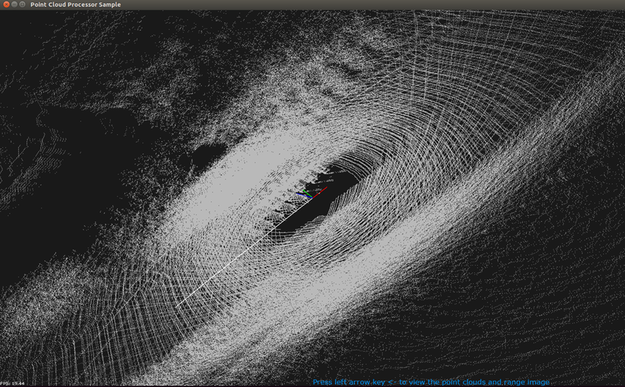Image resolution: width=625 pixels, height=387 pixels.
Task: Maximize the Point Cloud Processor window
Action: [22, 4]
